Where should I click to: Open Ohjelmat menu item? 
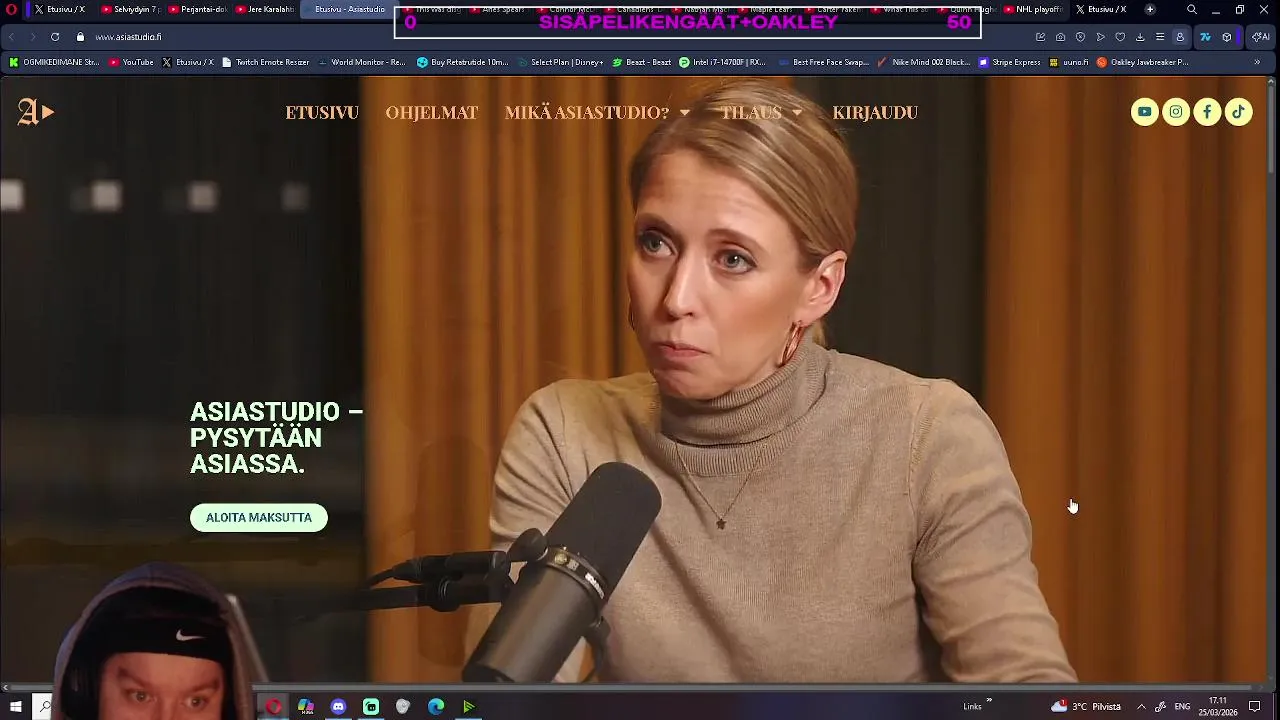tap(432, 113)
